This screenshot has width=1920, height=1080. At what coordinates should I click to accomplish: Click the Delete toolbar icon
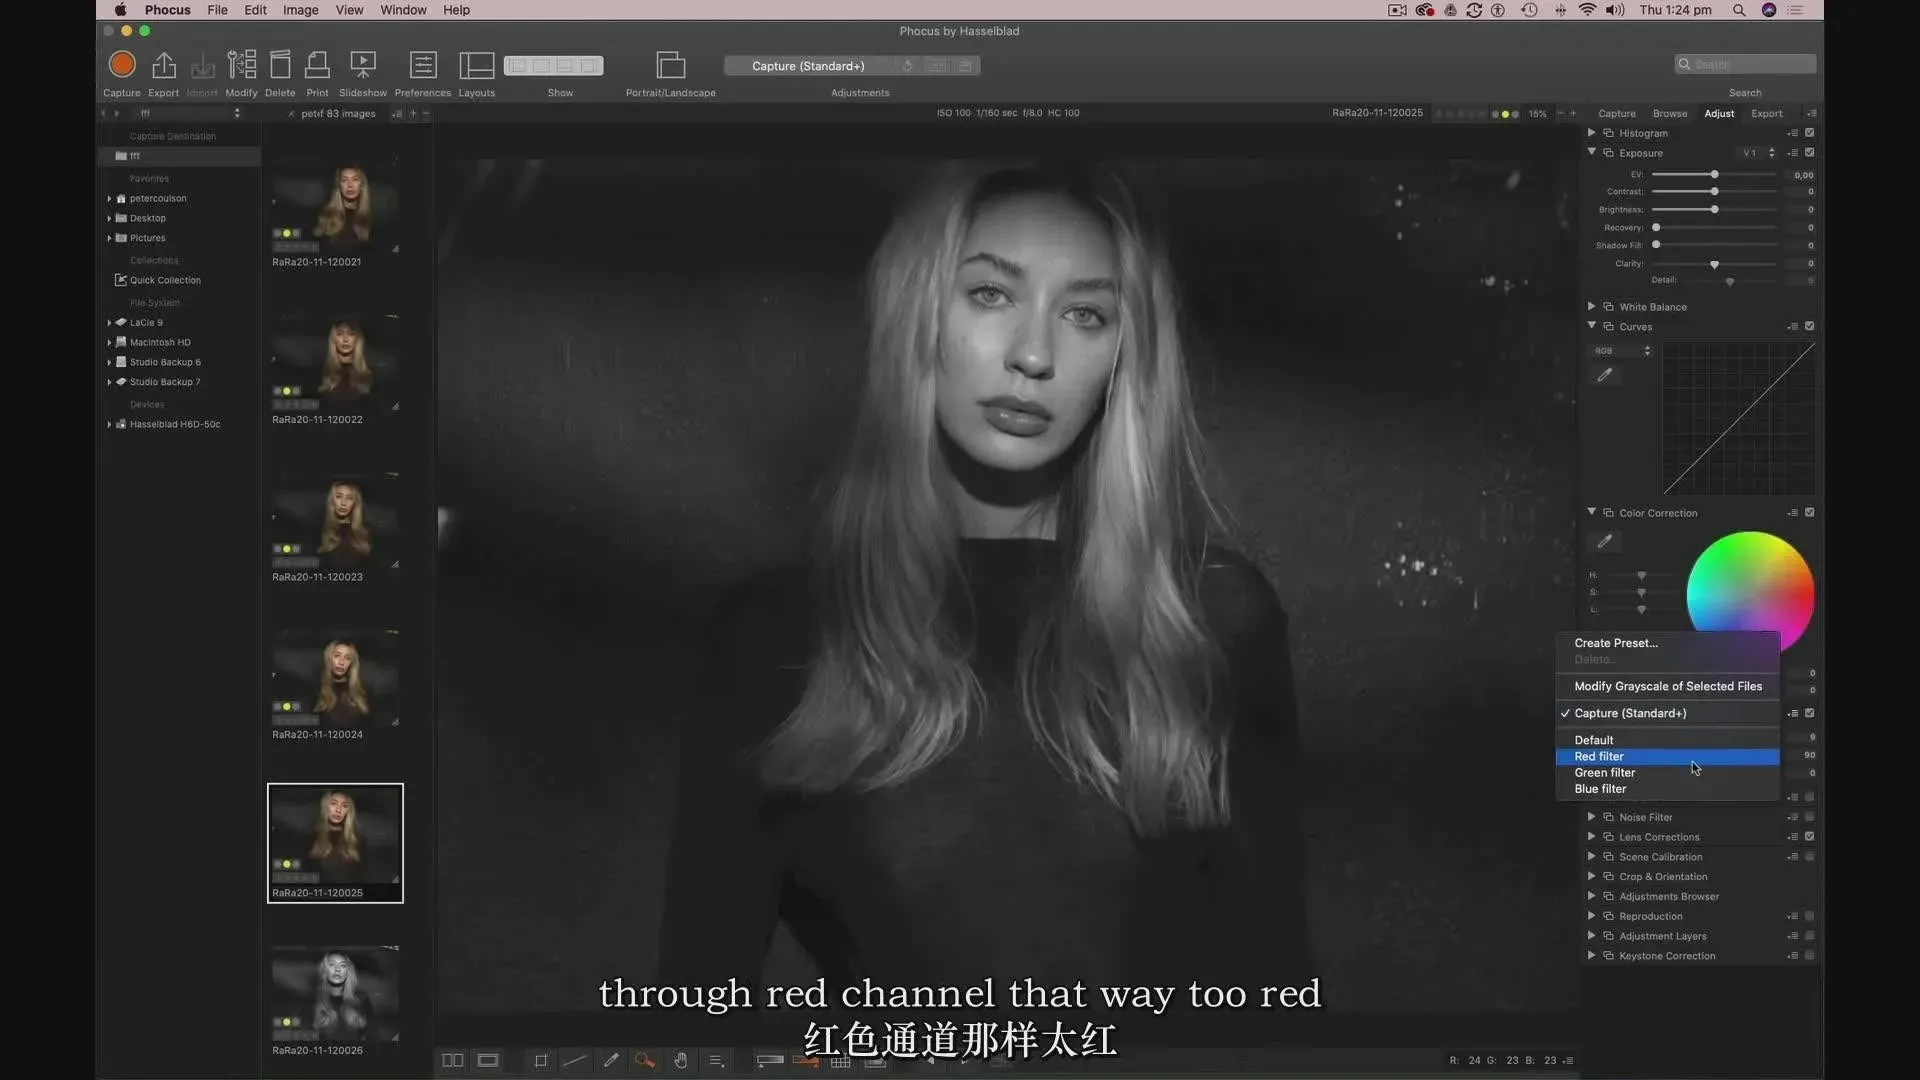click(x=280, y=65)
